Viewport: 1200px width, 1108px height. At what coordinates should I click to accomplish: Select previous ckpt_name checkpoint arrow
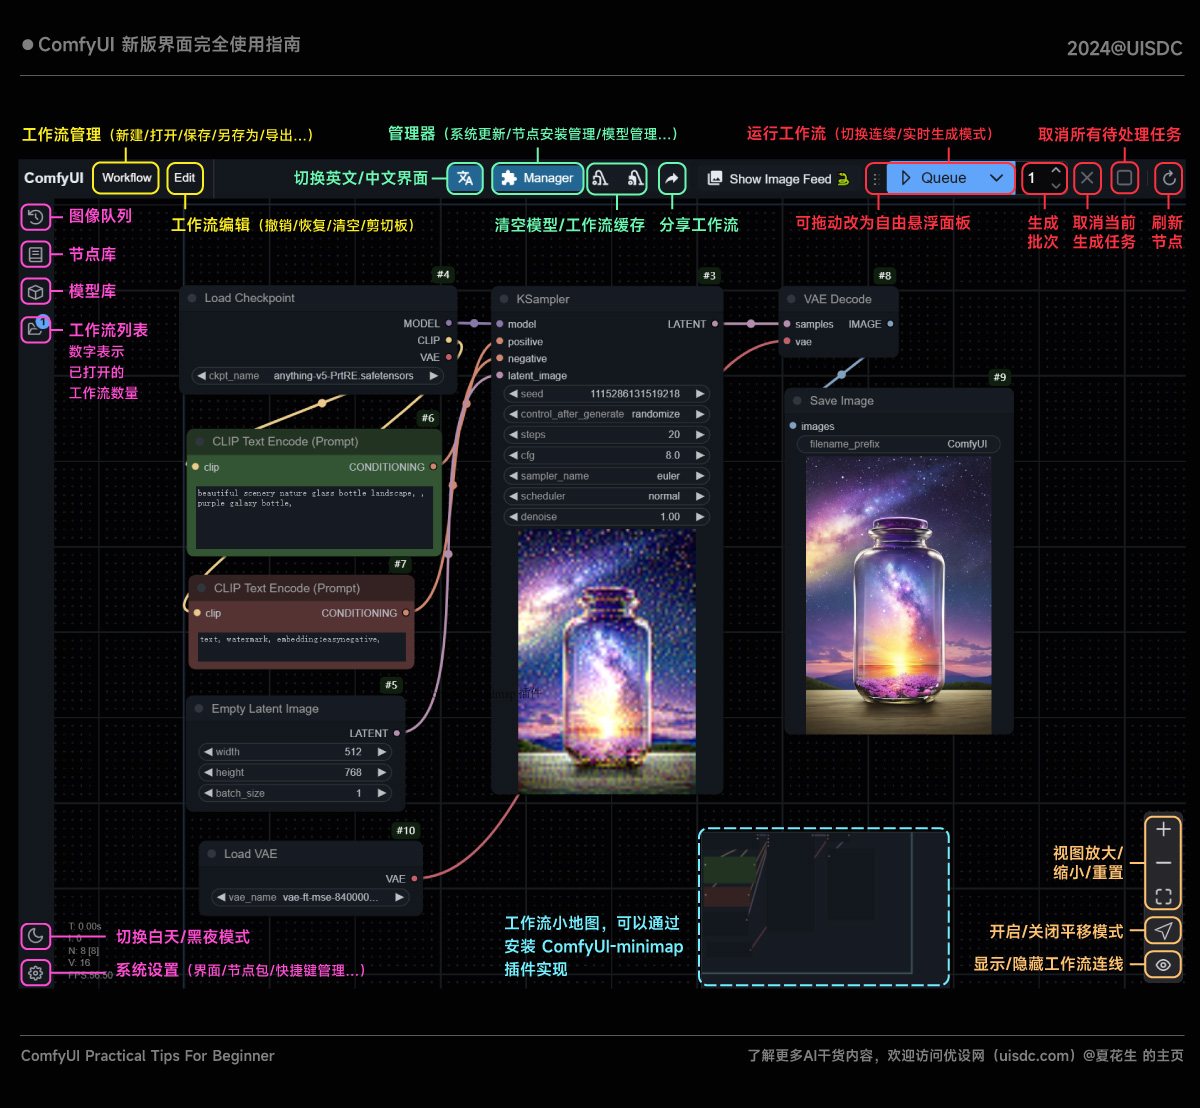(x=201, y=376)
